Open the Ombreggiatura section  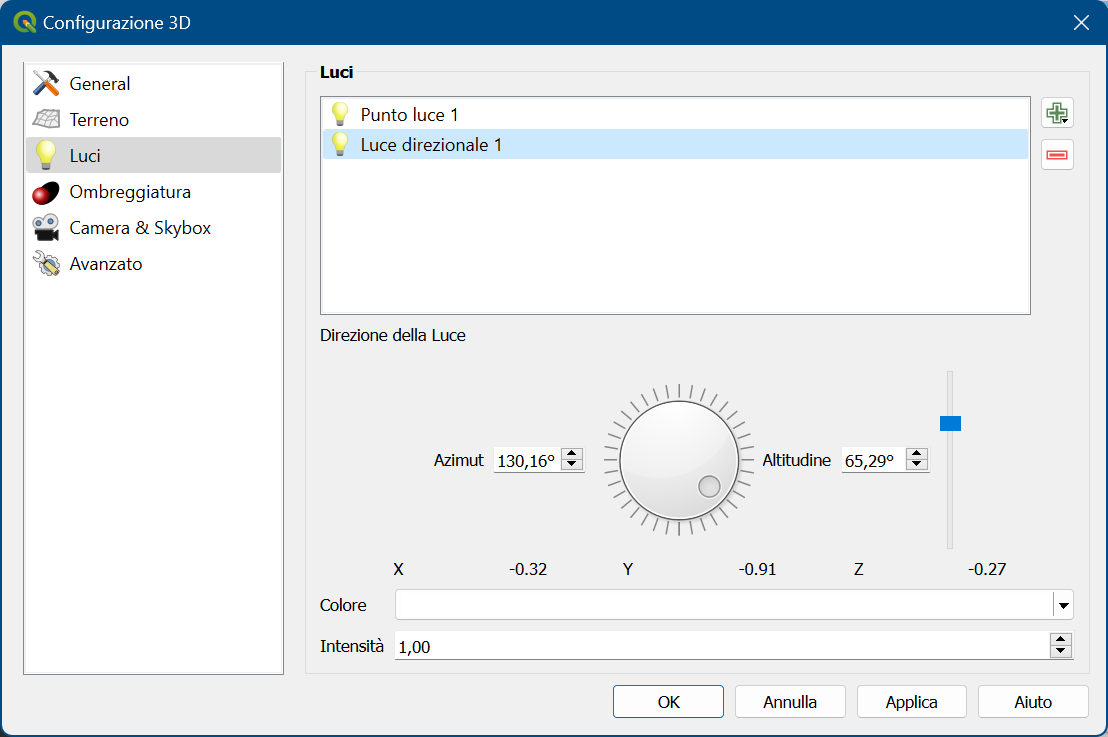click(153, 191)
